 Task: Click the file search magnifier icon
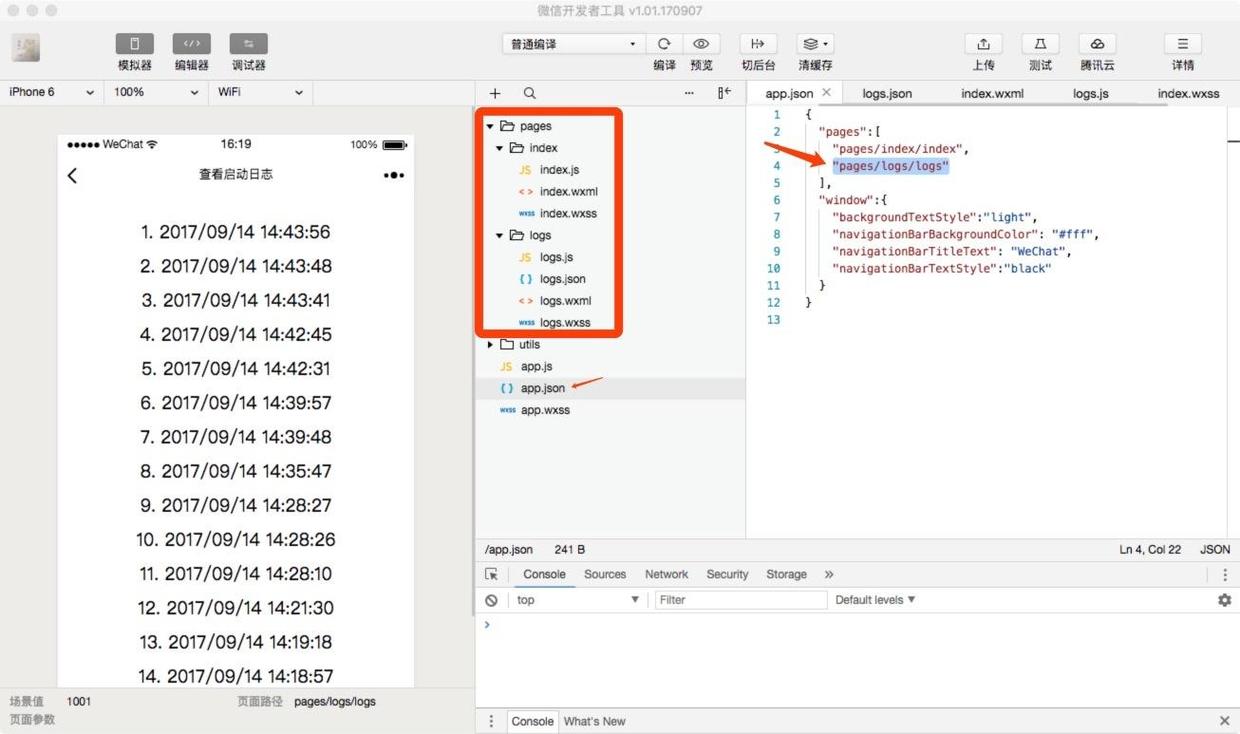click(530, 93)
